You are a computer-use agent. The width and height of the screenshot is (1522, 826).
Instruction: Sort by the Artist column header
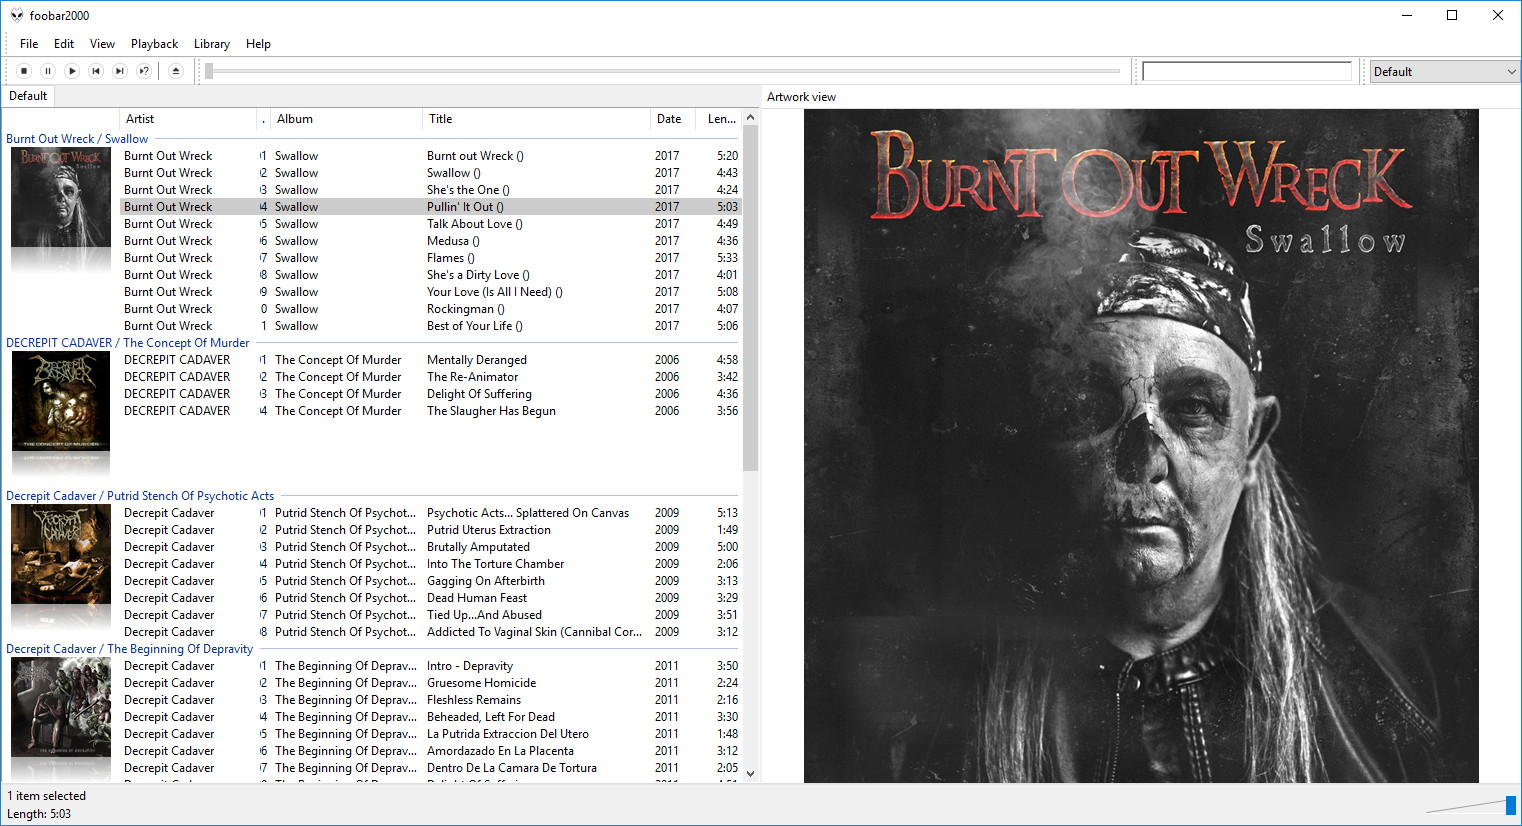coord(187,119)
